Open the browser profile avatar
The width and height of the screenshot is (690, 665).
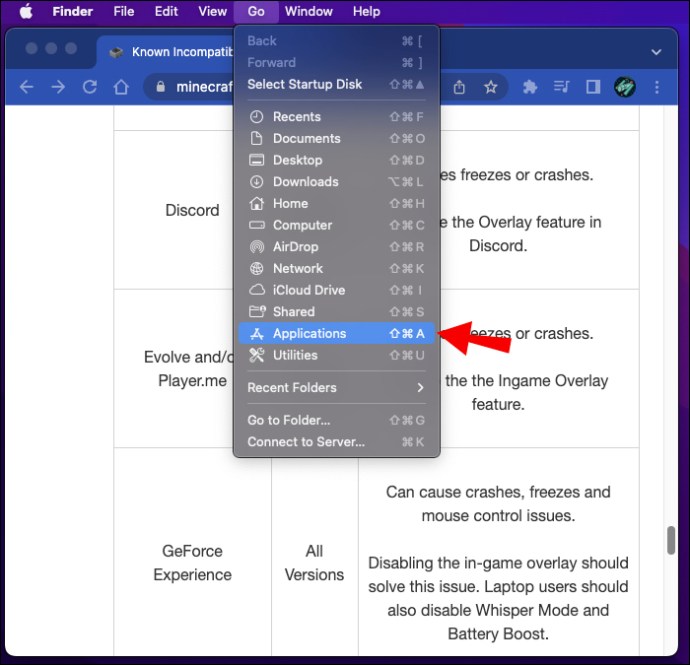(624, 87)
